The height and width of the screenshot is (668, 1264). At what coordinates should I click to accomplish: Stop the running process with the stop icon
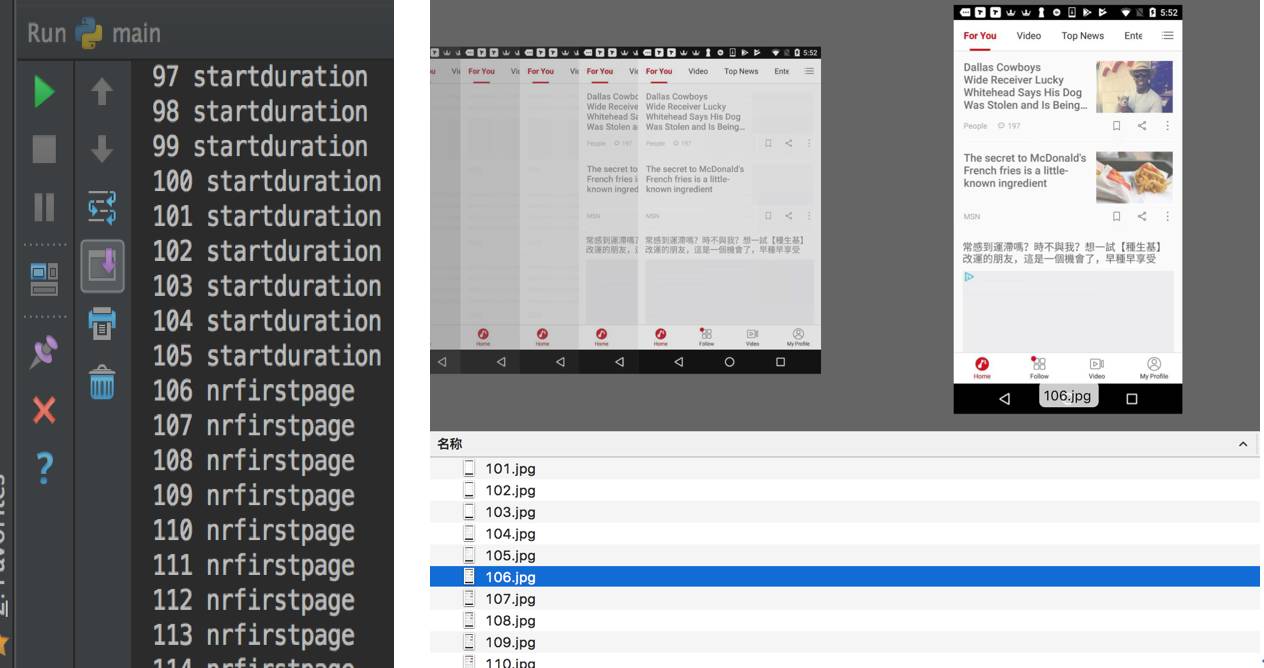[x=44, y=149]
